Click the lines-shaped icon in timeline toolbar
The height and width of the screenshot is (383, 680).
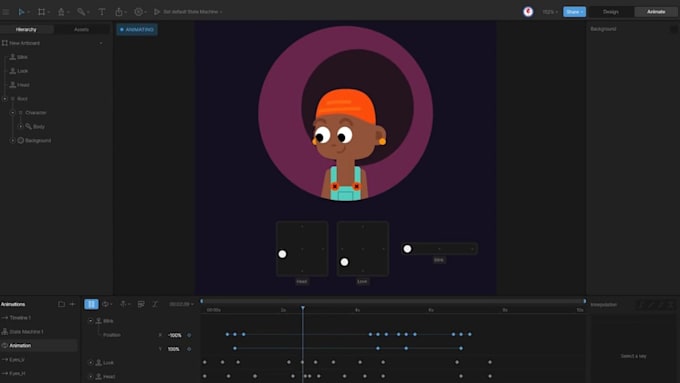click(x=141, y=304)
